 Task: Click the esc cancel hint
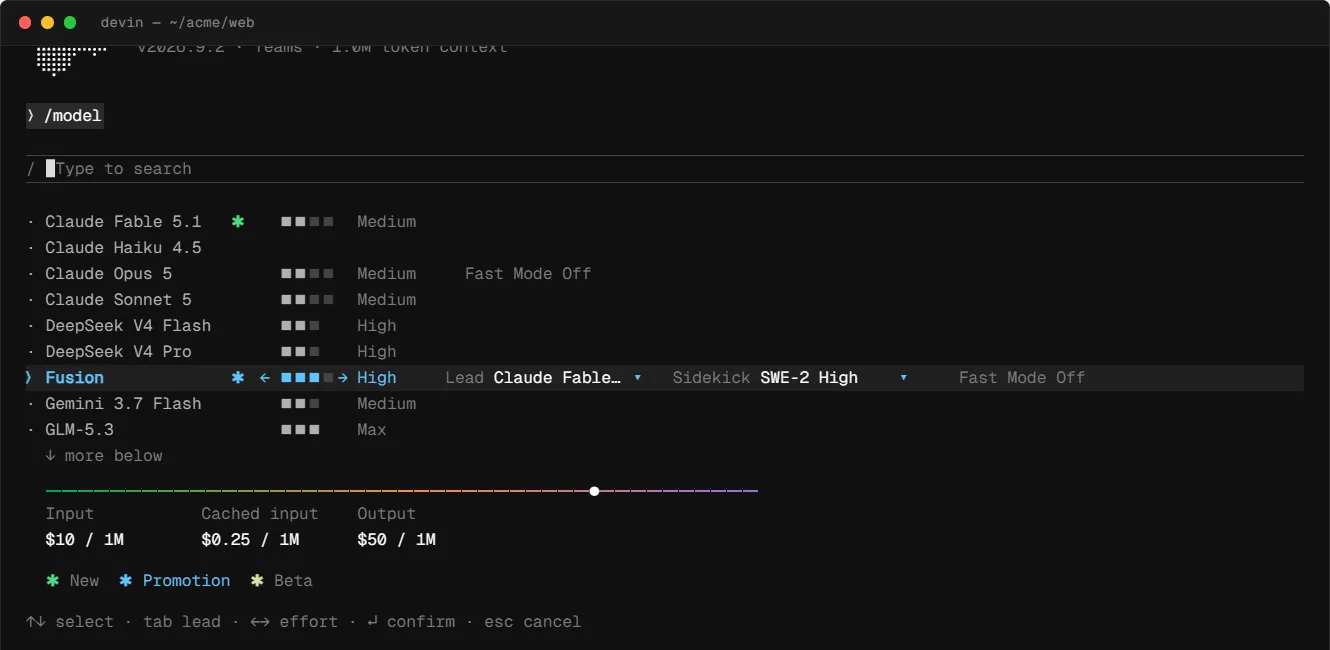pos(532,621)
